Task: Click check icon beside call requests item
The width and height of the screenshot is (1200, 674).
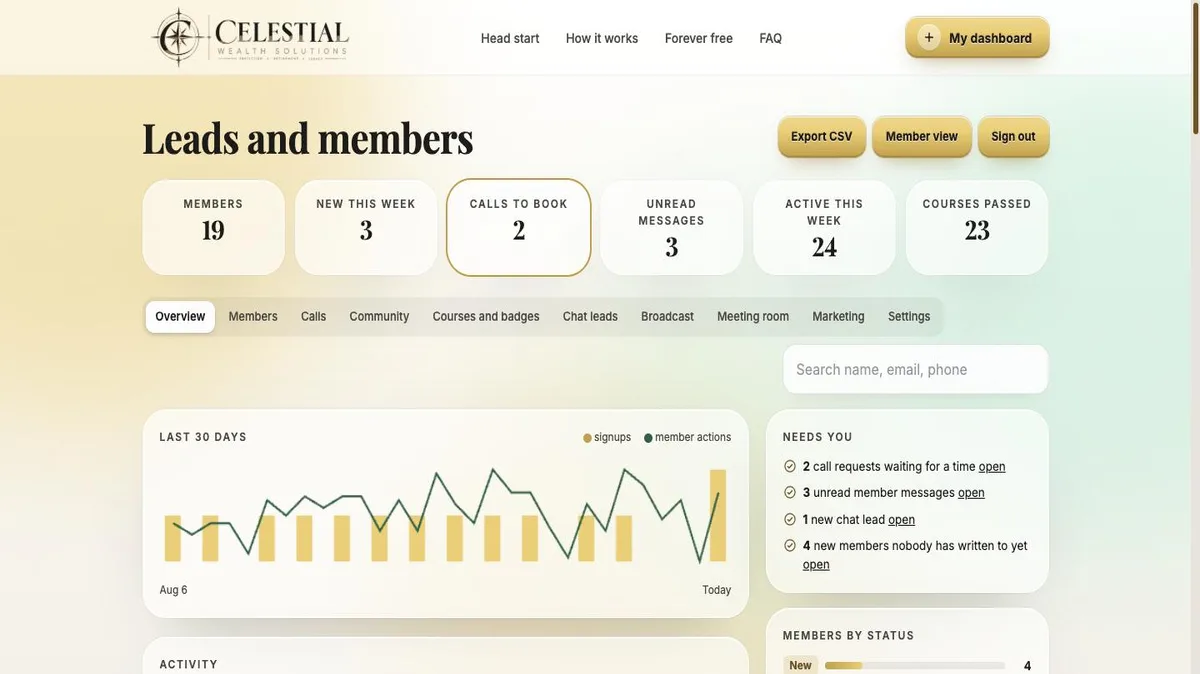Action: [790, 466]
